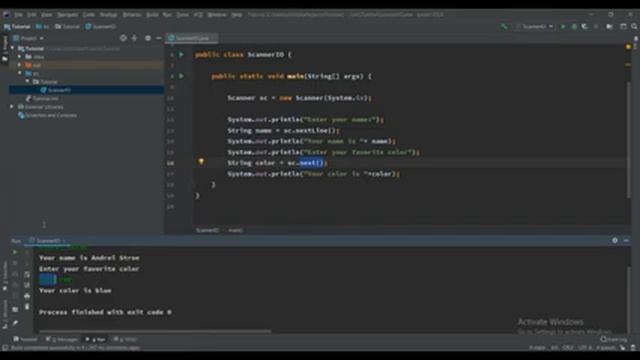Open Event Log in the status bar
Image resolution: width=640 pixels, height=360 pixels.
click(x=614, y=339)
